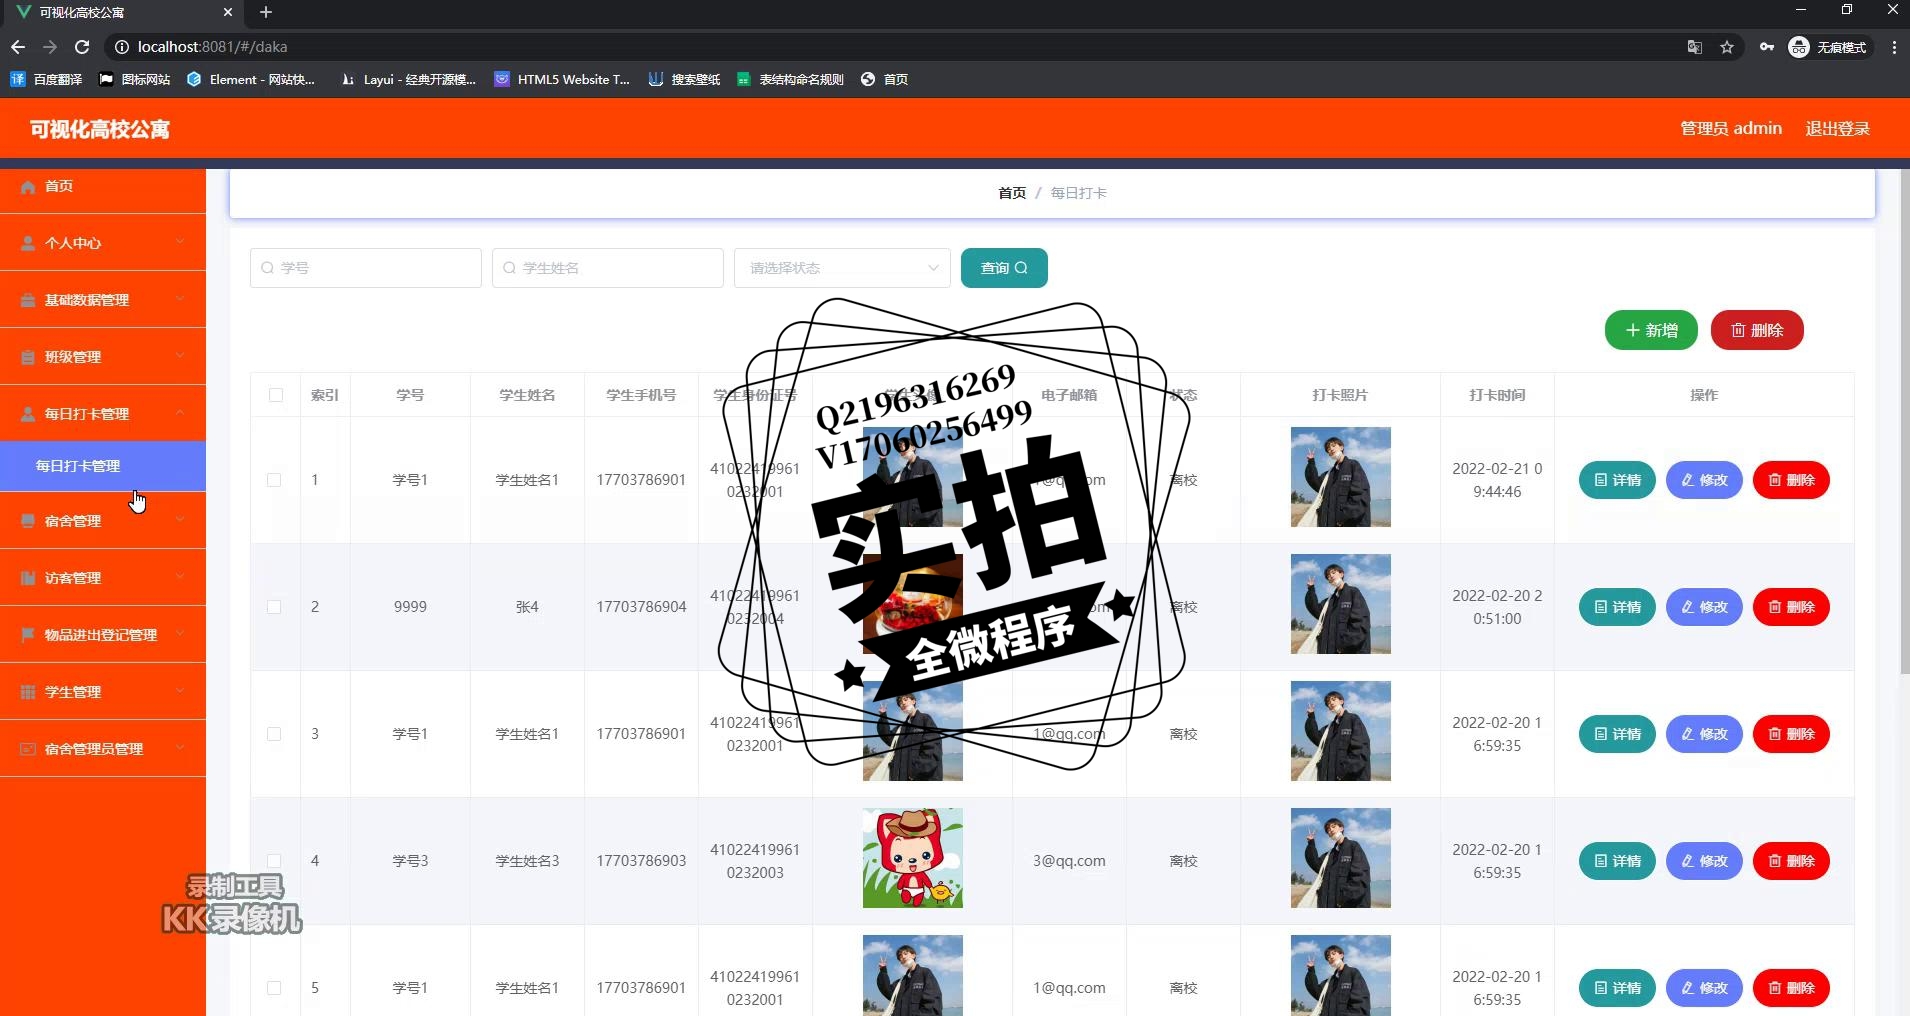Check the checkbox for row 5

274,988
